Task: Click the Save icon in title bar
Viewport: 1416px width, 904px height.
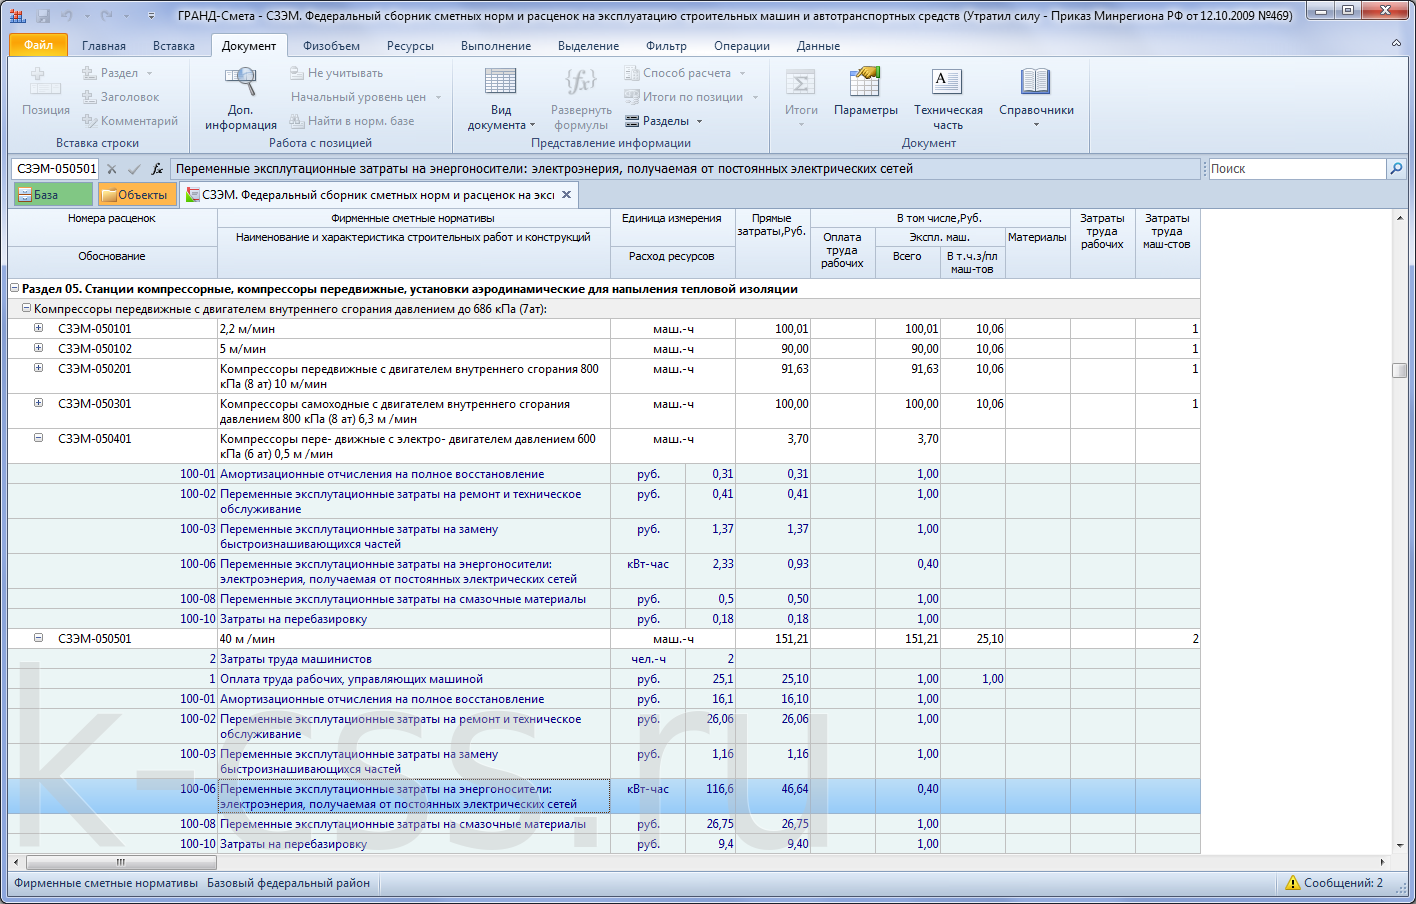Action: click(43, 15)
